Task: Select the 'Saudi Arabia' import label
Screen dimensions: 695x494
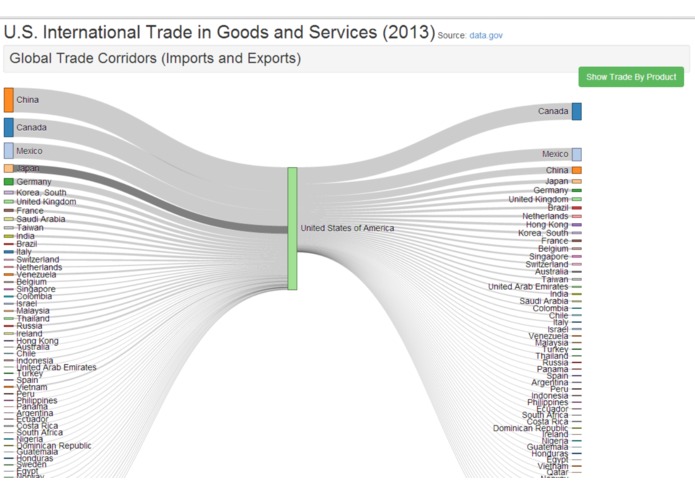Action: click(41, 219)
